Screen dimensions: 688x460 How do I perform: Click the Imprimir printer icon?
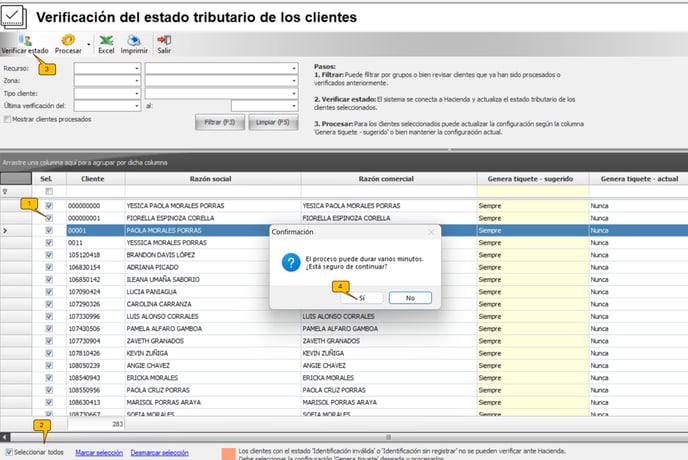(x=134, y=40)
